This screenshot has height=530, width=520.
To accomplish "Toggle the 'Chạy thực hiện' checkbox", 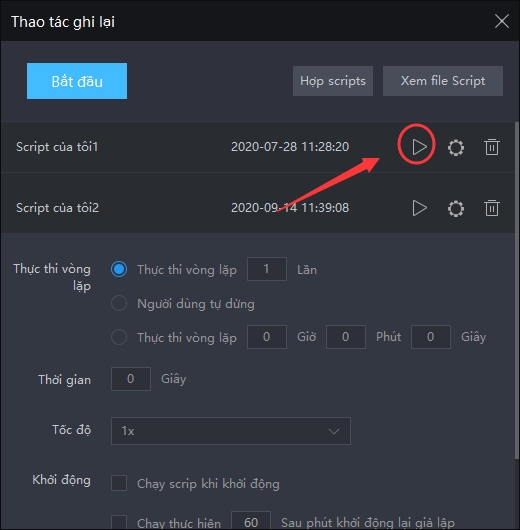I will 119,522.
